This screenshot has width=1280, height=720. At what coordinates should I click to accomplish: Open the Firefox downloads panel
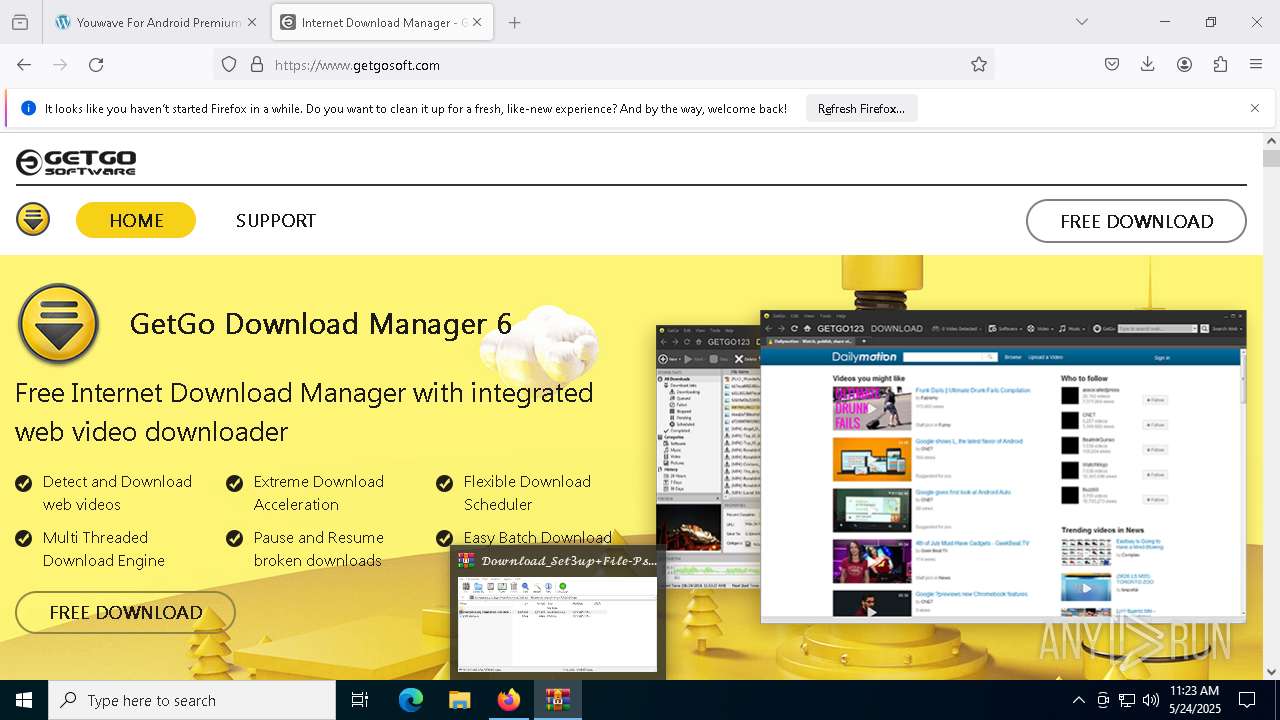[x=1148, y=64]
